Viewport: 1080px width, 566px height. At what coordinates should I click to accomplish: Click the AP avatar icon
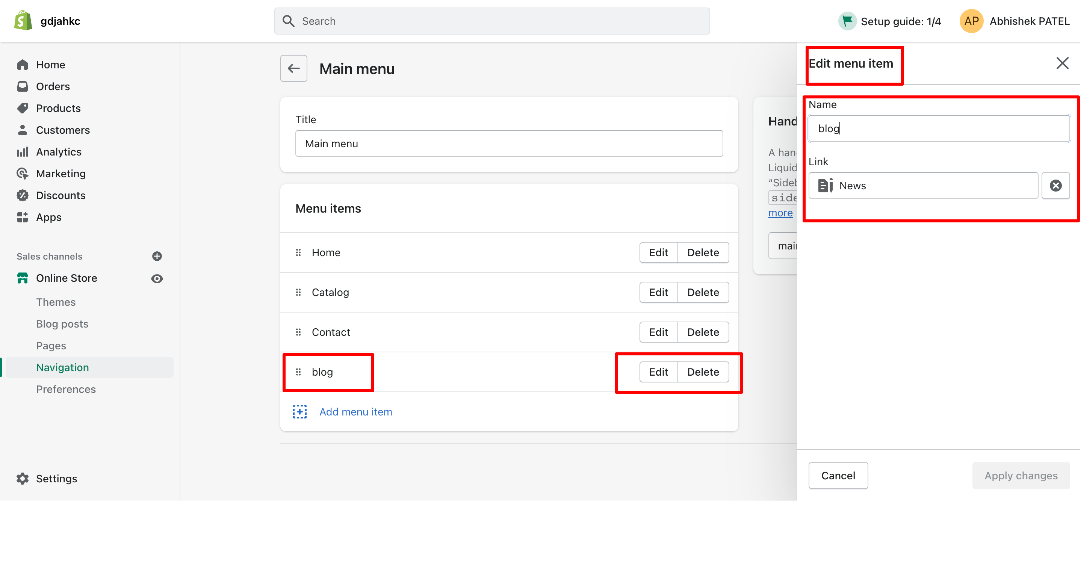971,21
